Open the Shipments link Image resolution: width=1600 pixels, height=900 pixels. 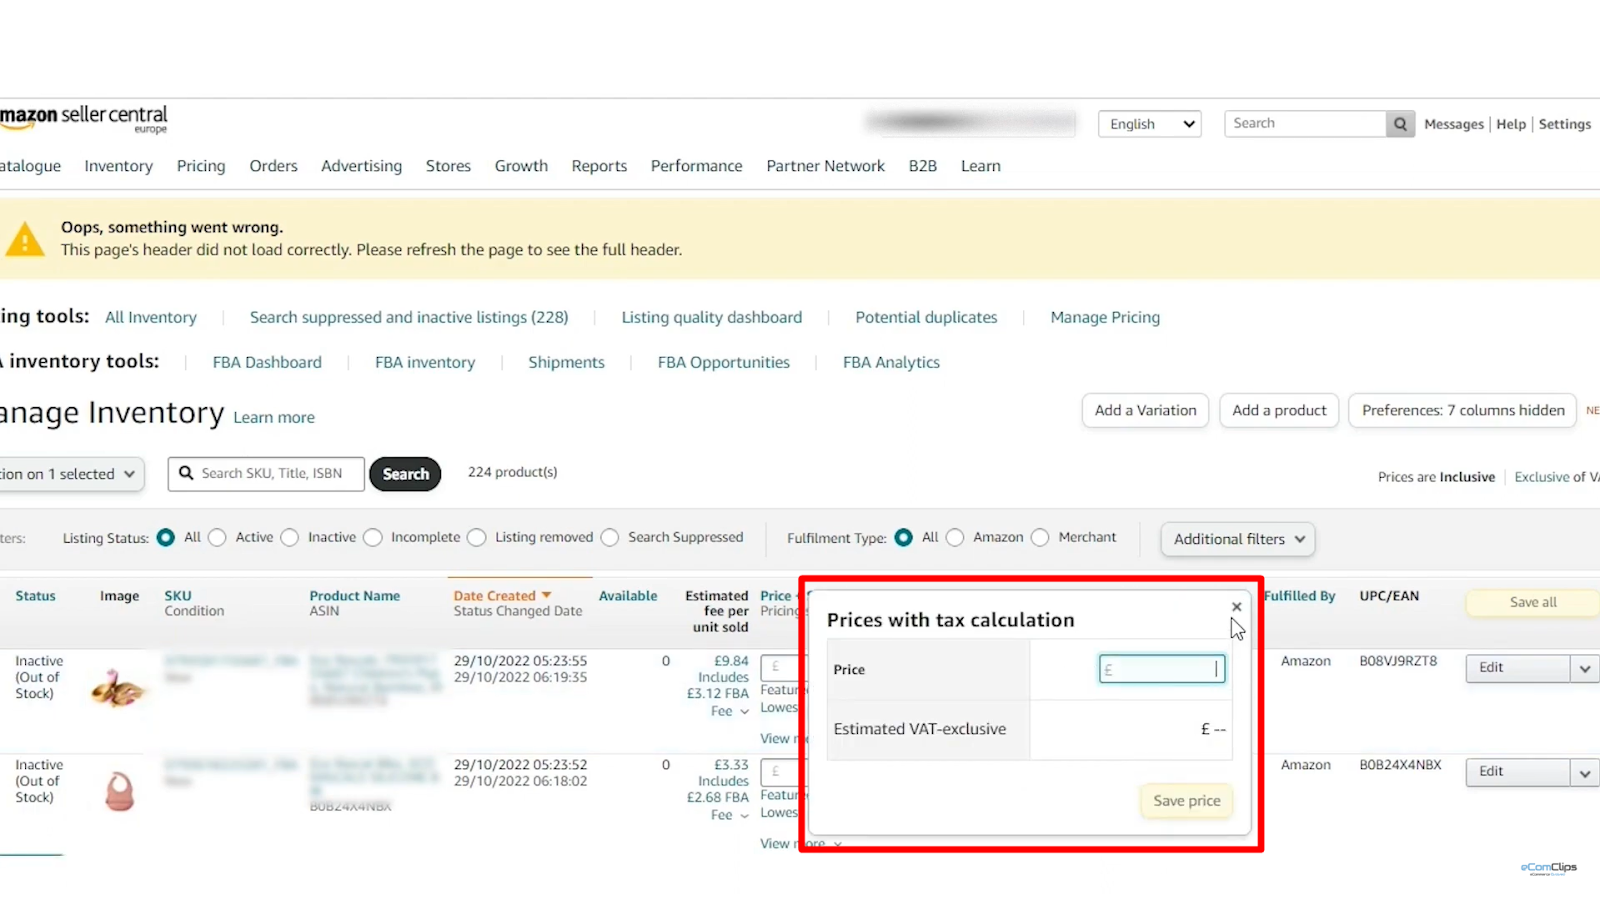566,362
